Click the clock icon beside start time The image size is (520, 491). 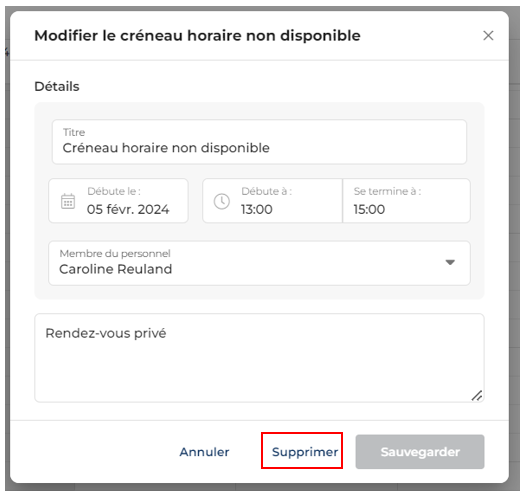(x=222, y=201)
